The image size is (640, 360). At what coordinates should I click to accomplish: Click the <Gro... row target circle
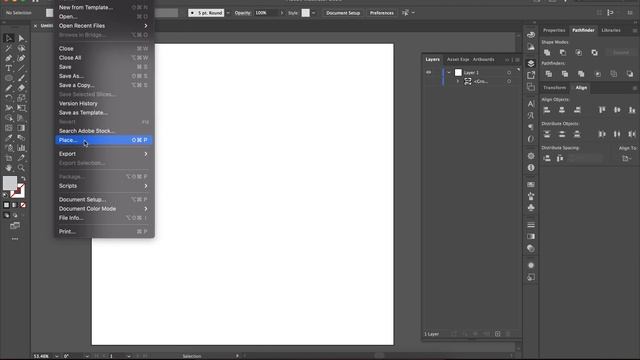pos(509,82)
